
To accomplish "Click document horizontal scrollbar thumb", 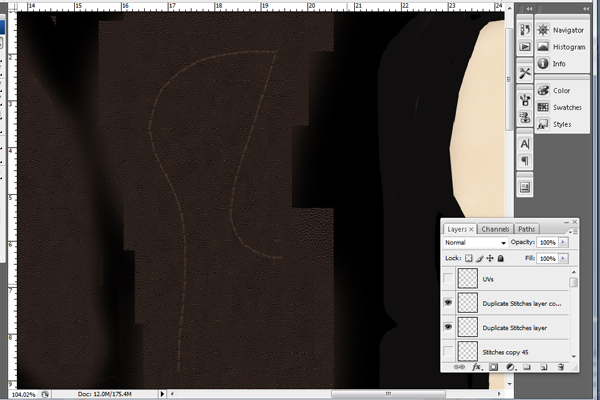I will (388, 394).
